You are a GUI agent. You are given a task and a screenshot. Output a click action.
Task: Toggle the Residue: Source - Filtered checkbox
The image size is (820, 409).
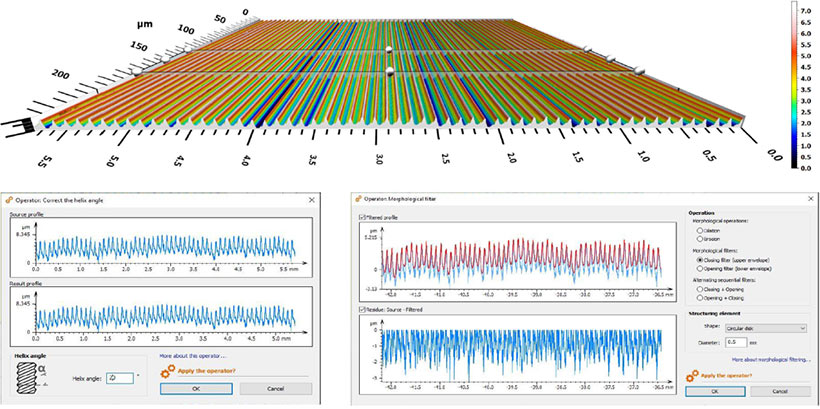pyautogui.click(x=361, y=311)
